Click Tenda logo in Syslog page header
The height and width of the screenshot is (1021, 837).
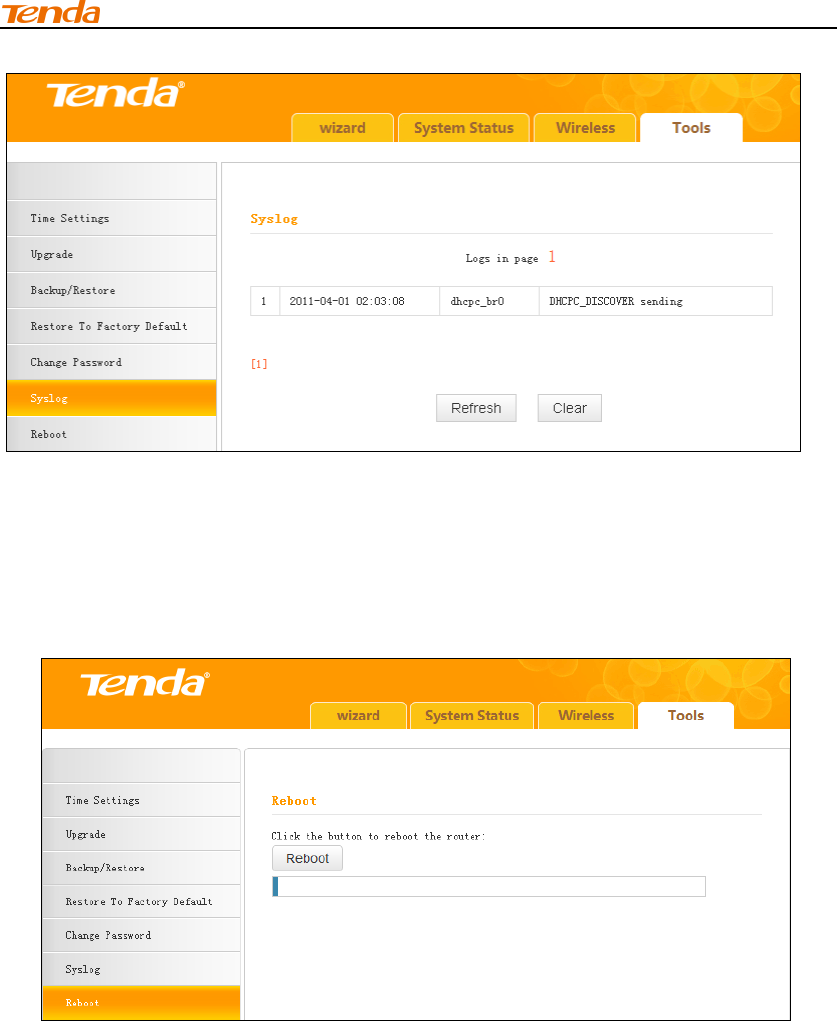(115, 93)
